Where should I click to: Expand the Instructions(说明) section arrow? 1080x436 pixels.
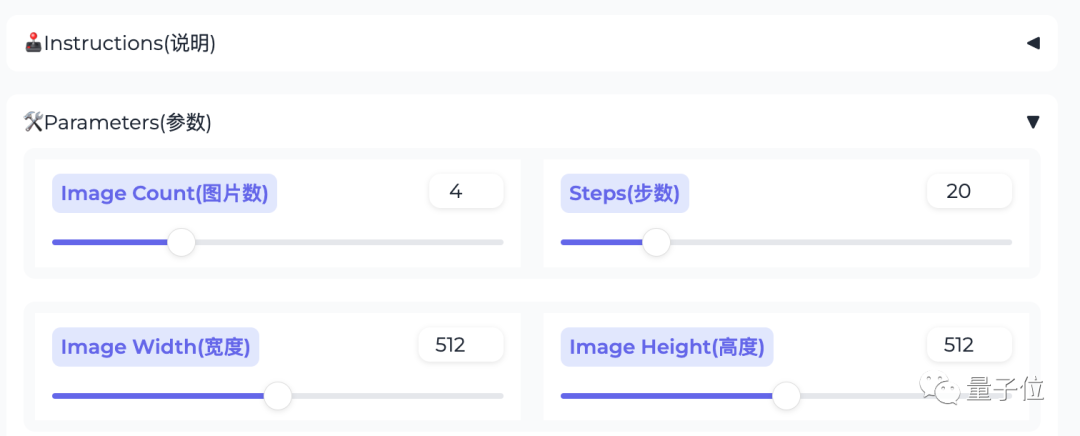[1033, 43]
